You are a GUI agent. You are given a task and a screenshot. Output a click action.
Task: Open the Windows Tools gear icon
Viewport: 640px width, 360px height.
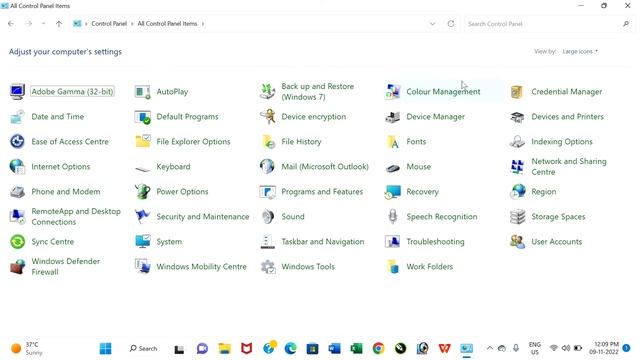coord(268,267)
